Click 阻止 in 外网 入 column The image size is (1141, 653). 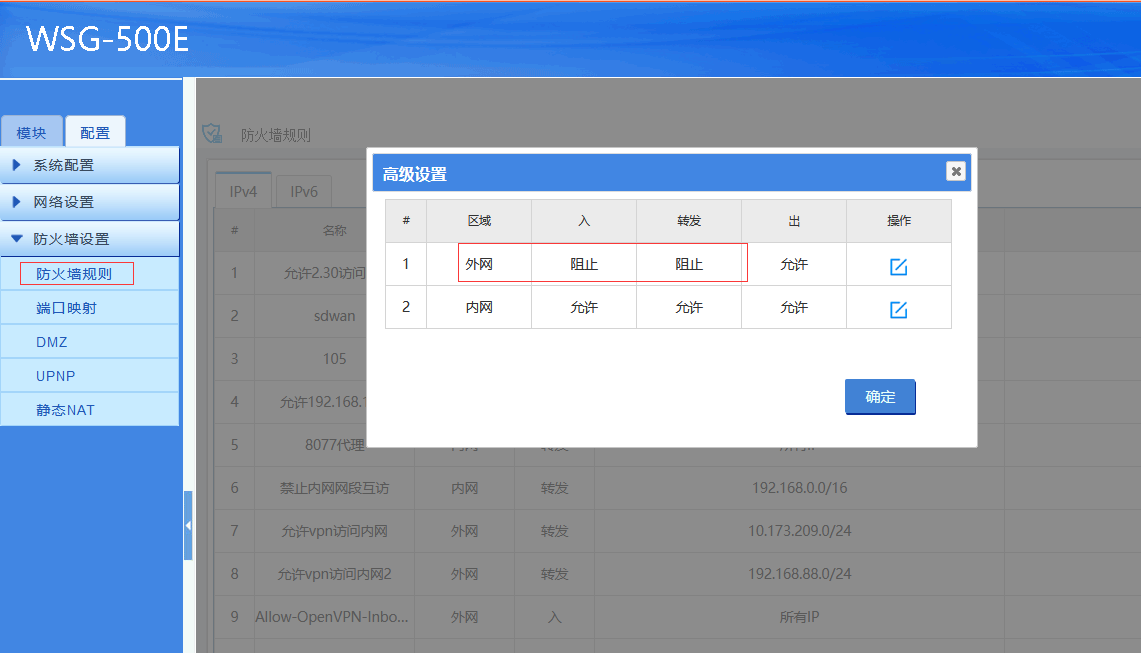tap(584, 265)
